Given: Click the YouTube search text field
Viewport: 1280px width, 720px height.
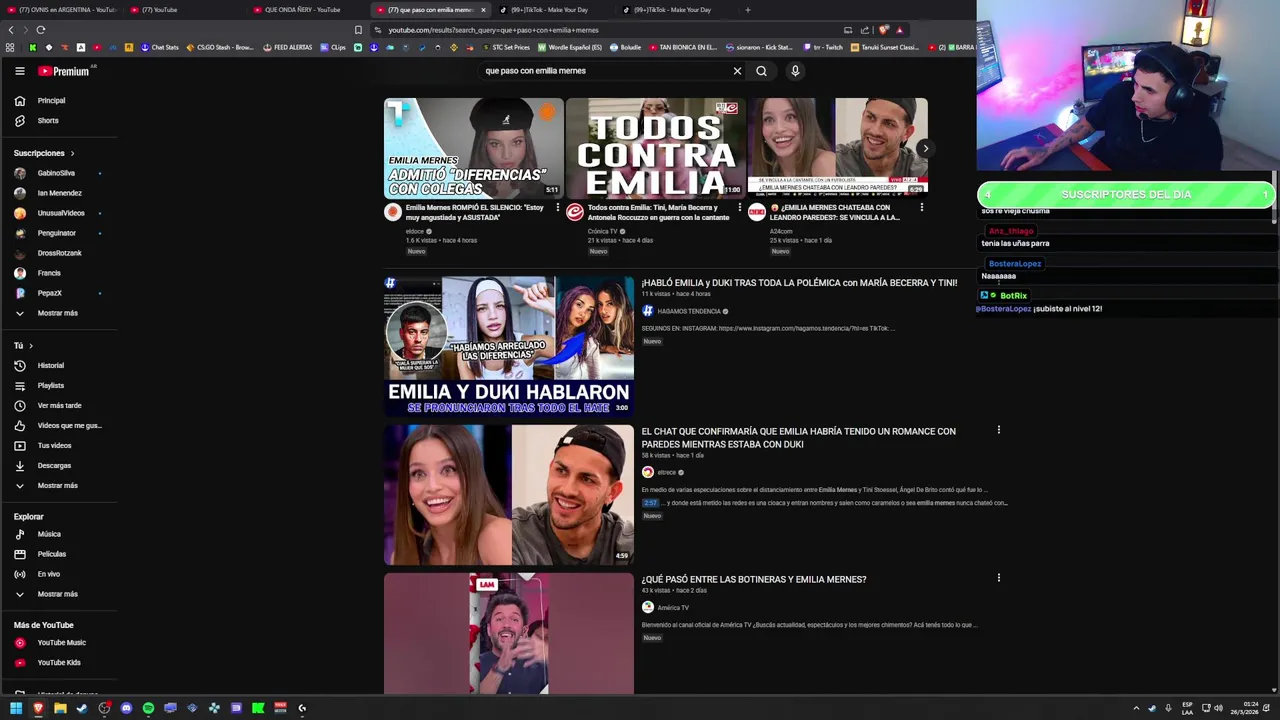Looking at the screenshot, I should coord(605,71).
